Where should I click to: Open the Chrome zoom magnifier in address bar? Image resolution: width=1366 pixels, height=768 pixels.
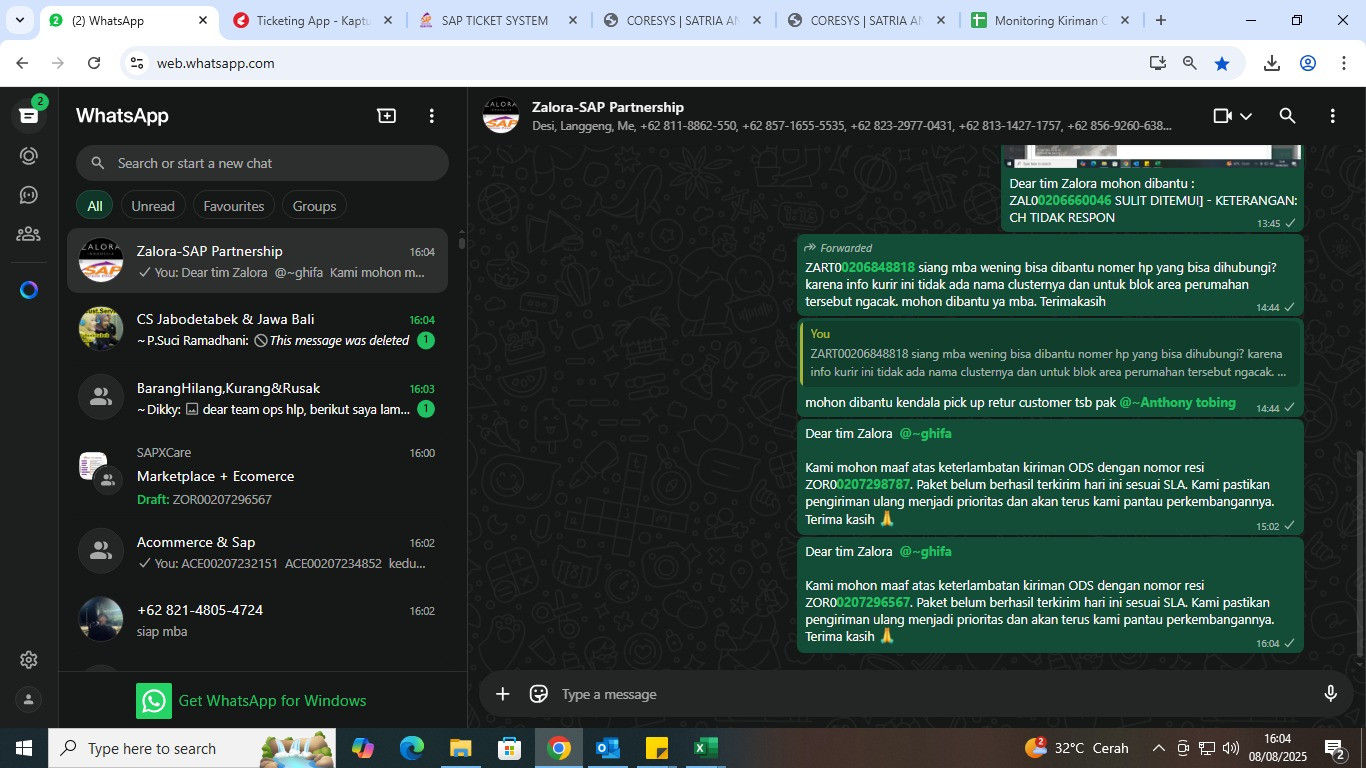1190,63
